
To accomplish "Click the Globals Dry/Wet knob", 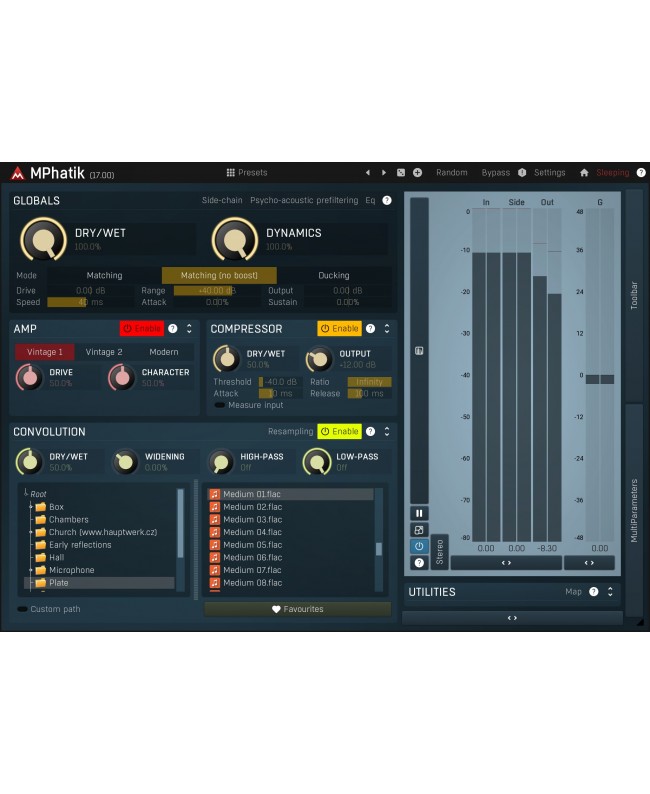I will pos(44,240).
